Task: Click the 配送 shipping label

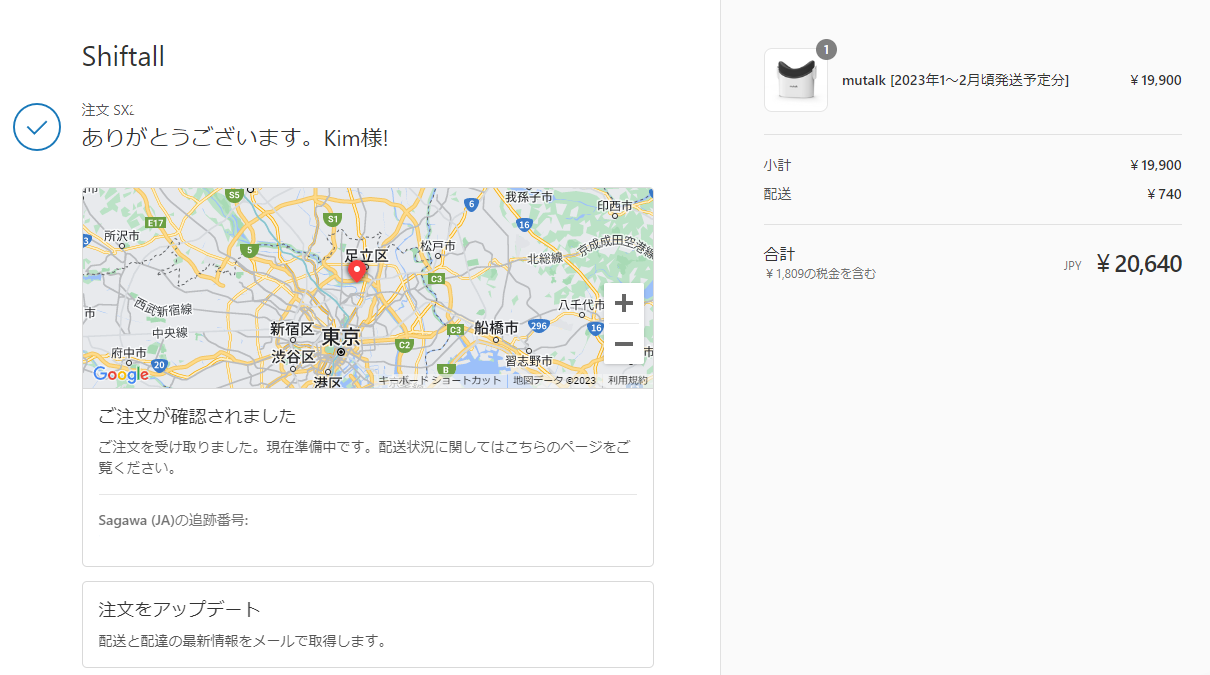Action: coord(777,194)
